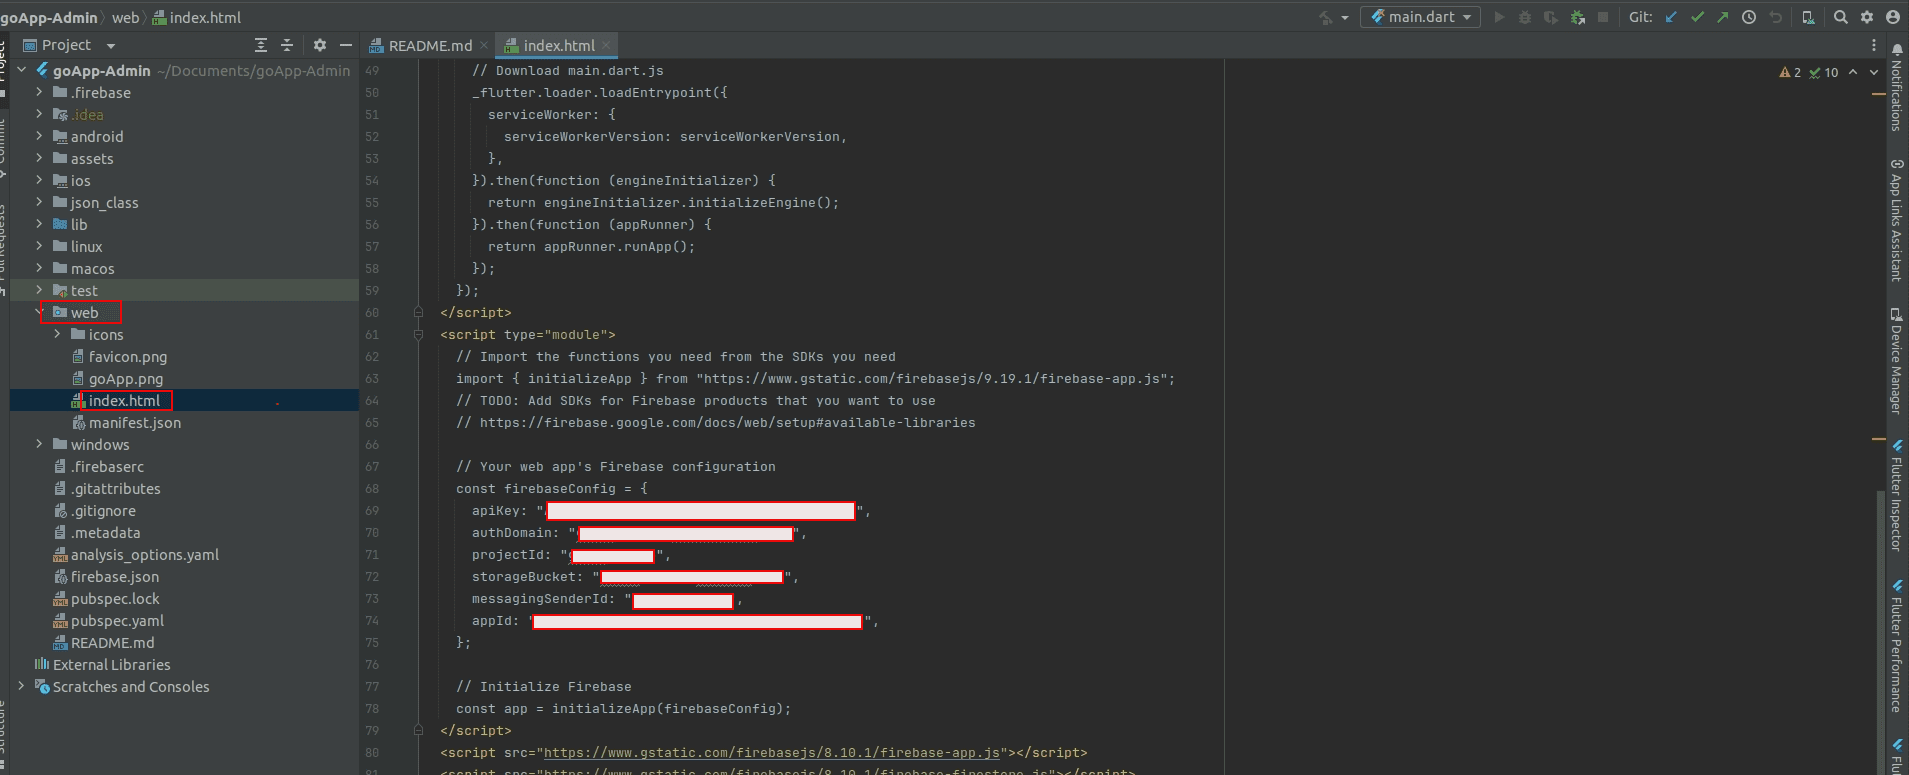Image resolution: width=1909 pixels, height=775 pixels.
Task: Open pubspec.yaml from the project tree
Action: click(x=117, y=621)
